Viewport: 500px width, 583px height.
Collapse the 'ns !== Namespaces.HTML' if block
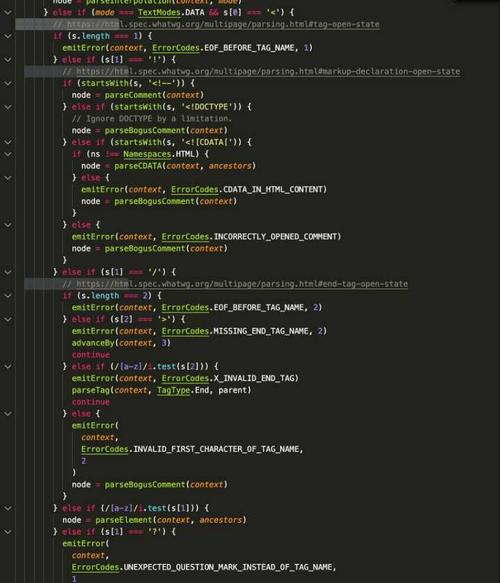(8, 154)
